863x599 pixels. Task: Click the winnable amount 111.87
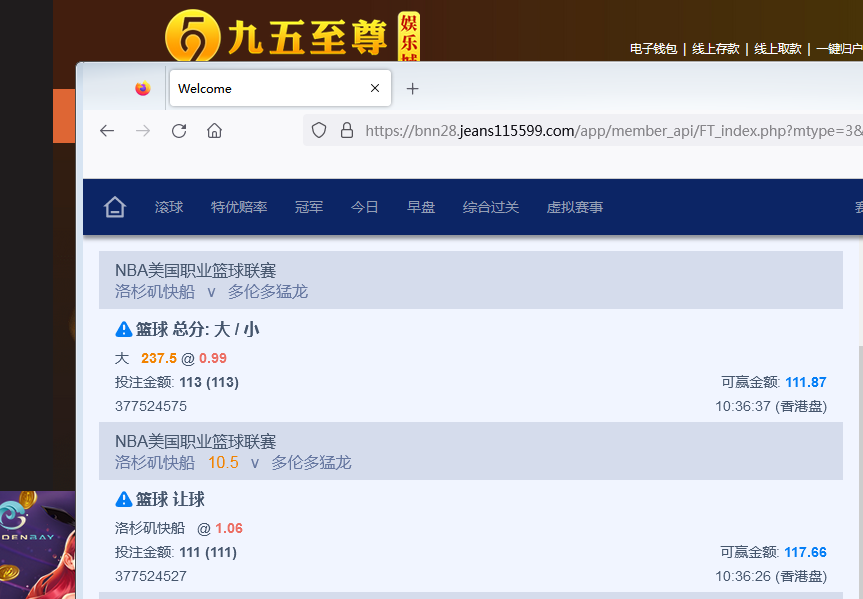coord(806,382)
